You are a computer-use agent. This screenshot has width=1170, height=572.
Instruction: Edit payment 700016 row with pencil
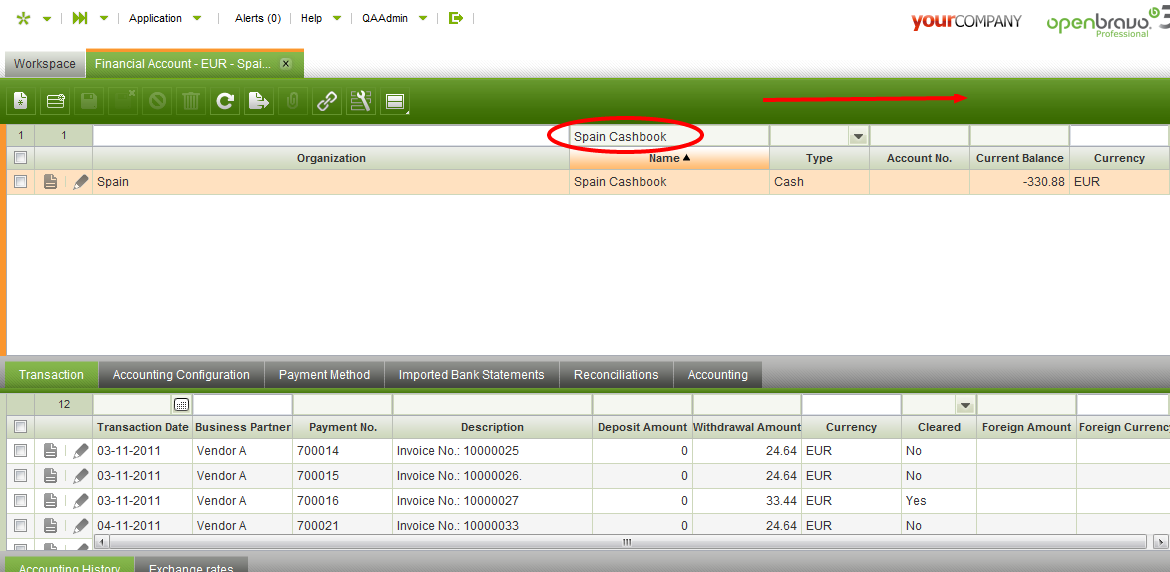pyautogui.click(x=81, y=500)
